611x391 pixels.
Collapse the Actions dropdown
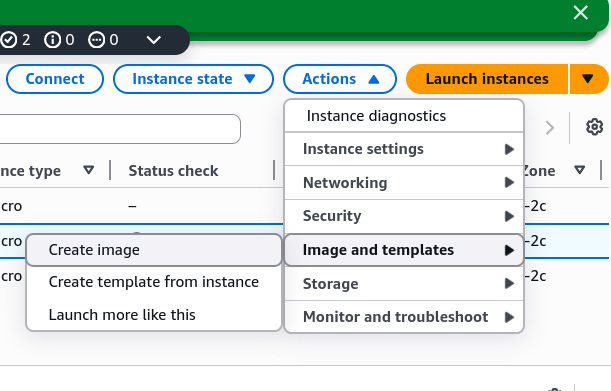point(340,79)
